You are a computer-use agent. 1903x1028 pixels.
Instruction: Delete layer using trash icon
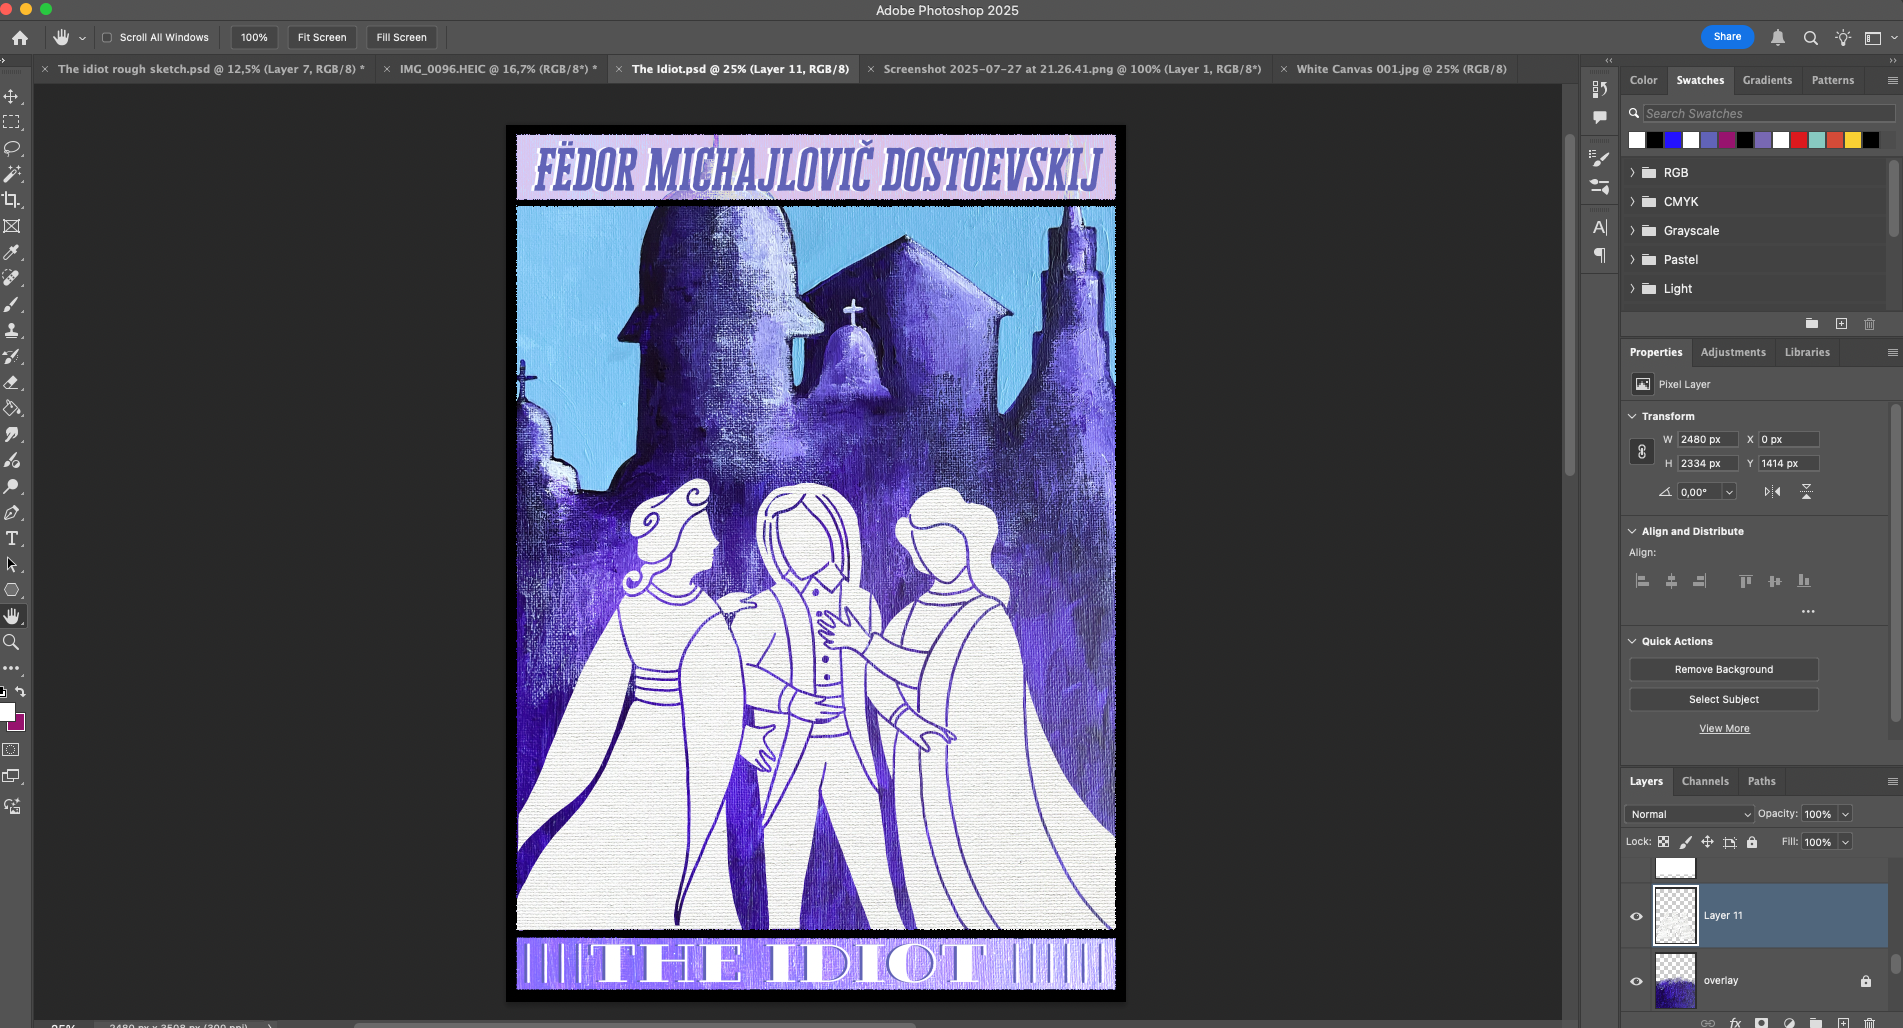(x=1868, y=1023)
